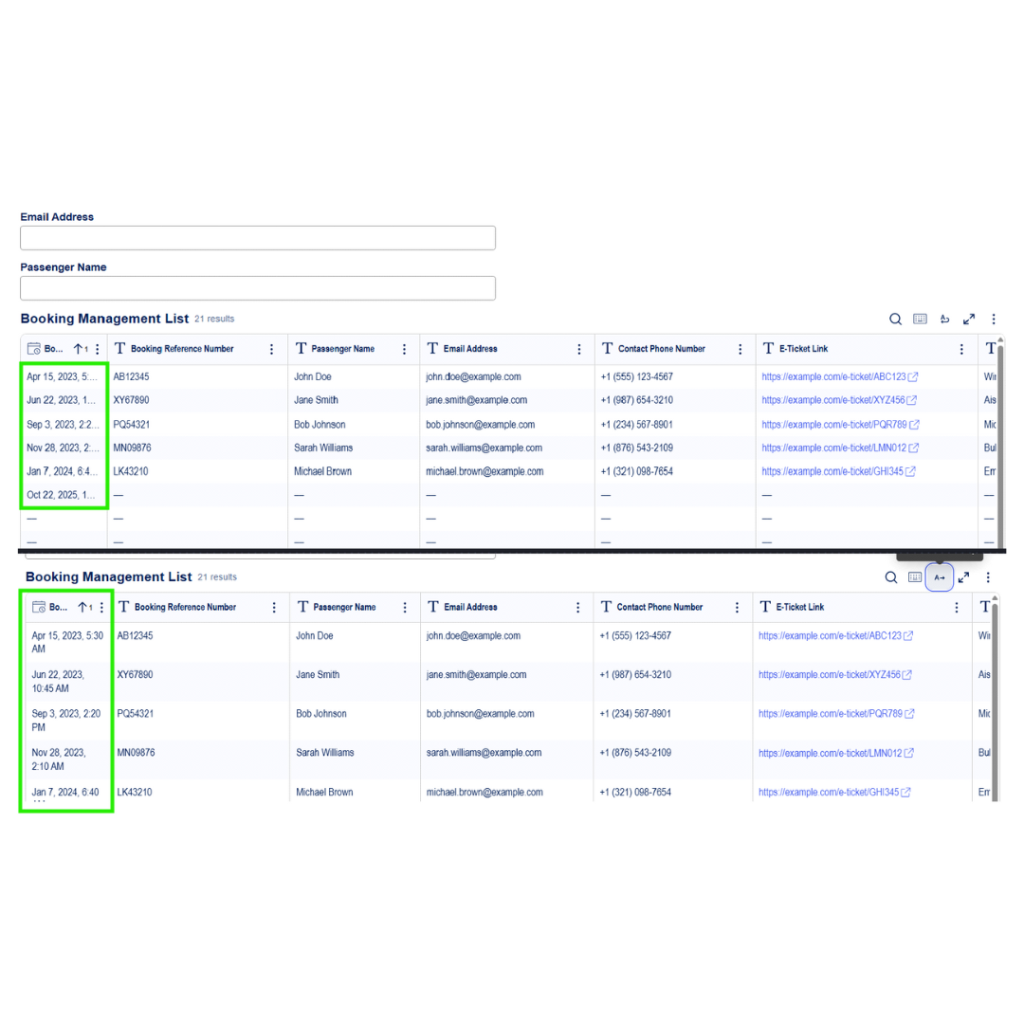1024x1024 pixels.
Task: Toggle sort arrow on upper table's date column
Action: tap(80, 349)
